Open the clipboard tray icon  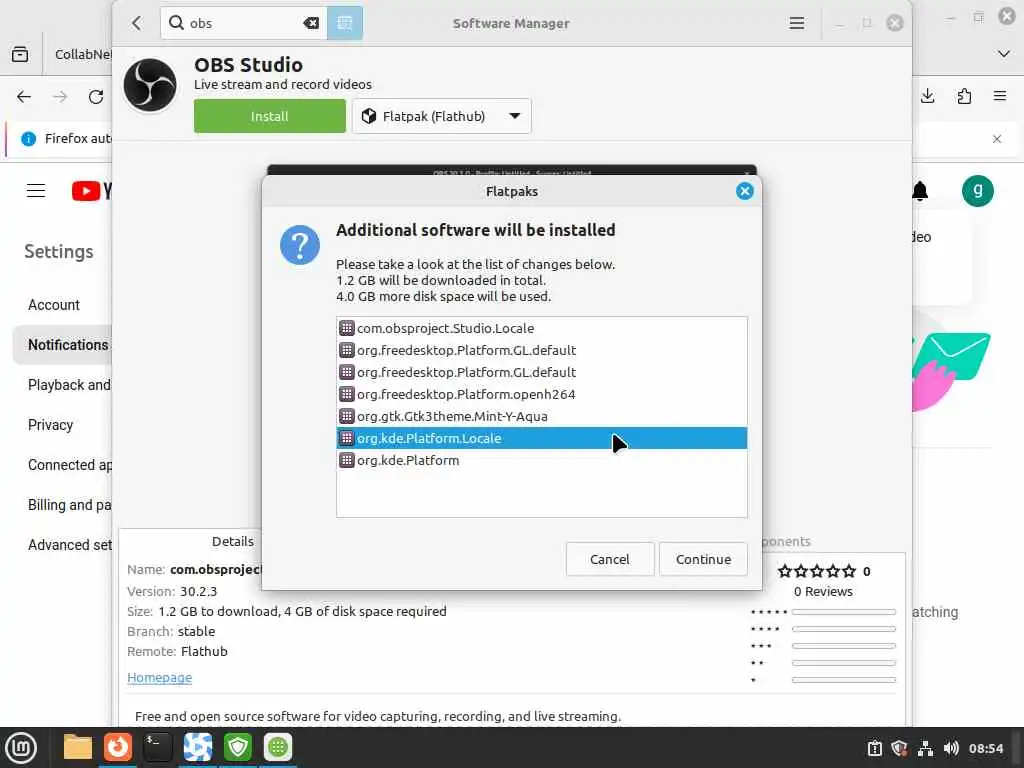pos(874,748)
